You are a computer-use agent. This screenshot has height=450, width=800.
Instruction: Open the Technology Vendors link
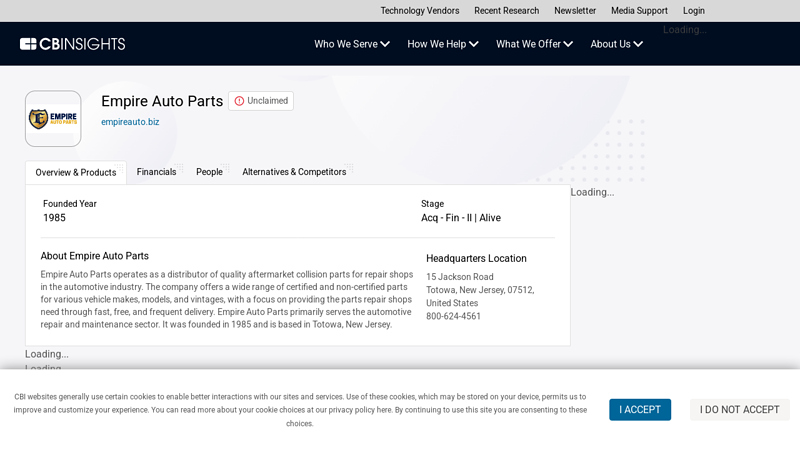(419, 11)
